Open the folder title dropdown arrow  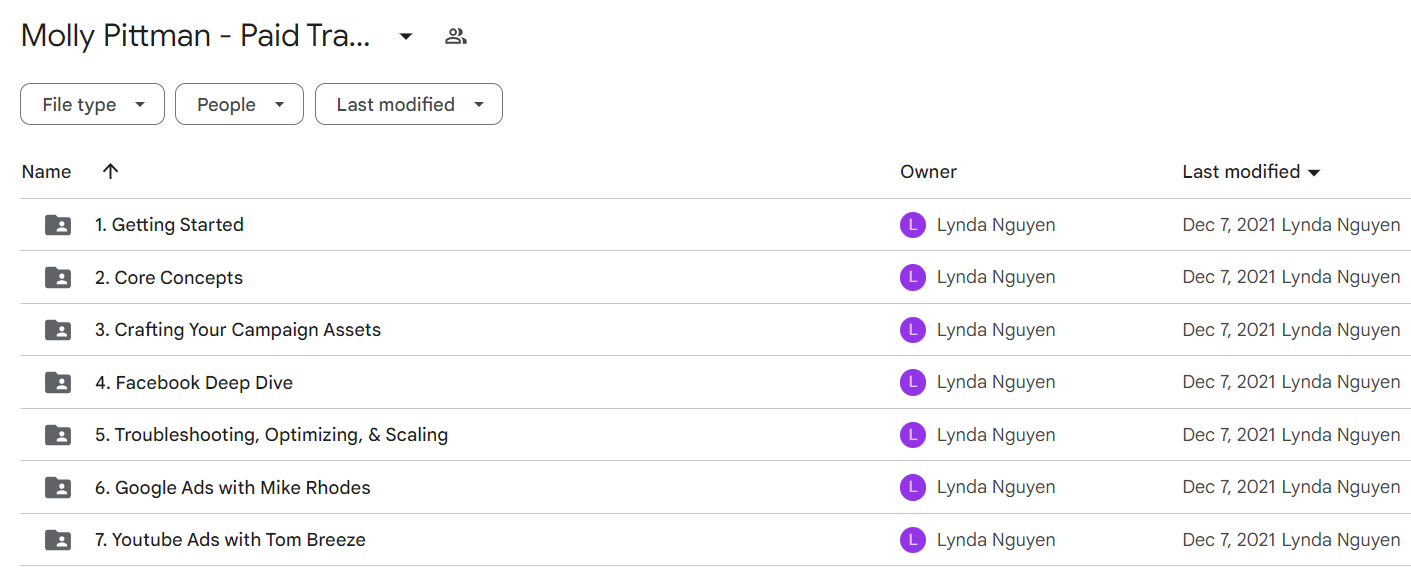pos(405,37)
